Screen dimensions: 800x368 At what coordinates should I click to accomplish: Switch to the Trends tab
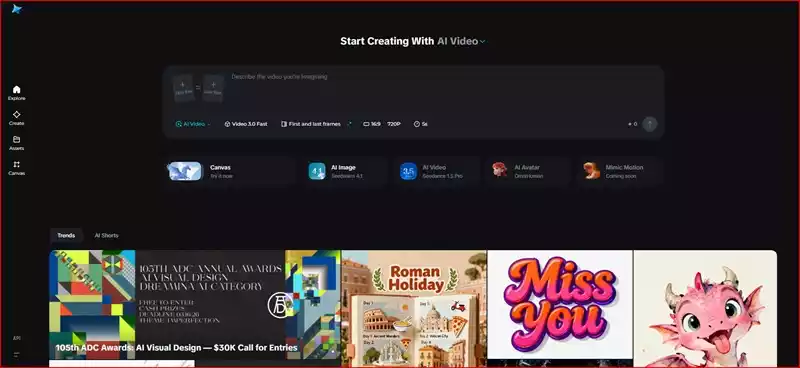[x=66, y=235]
